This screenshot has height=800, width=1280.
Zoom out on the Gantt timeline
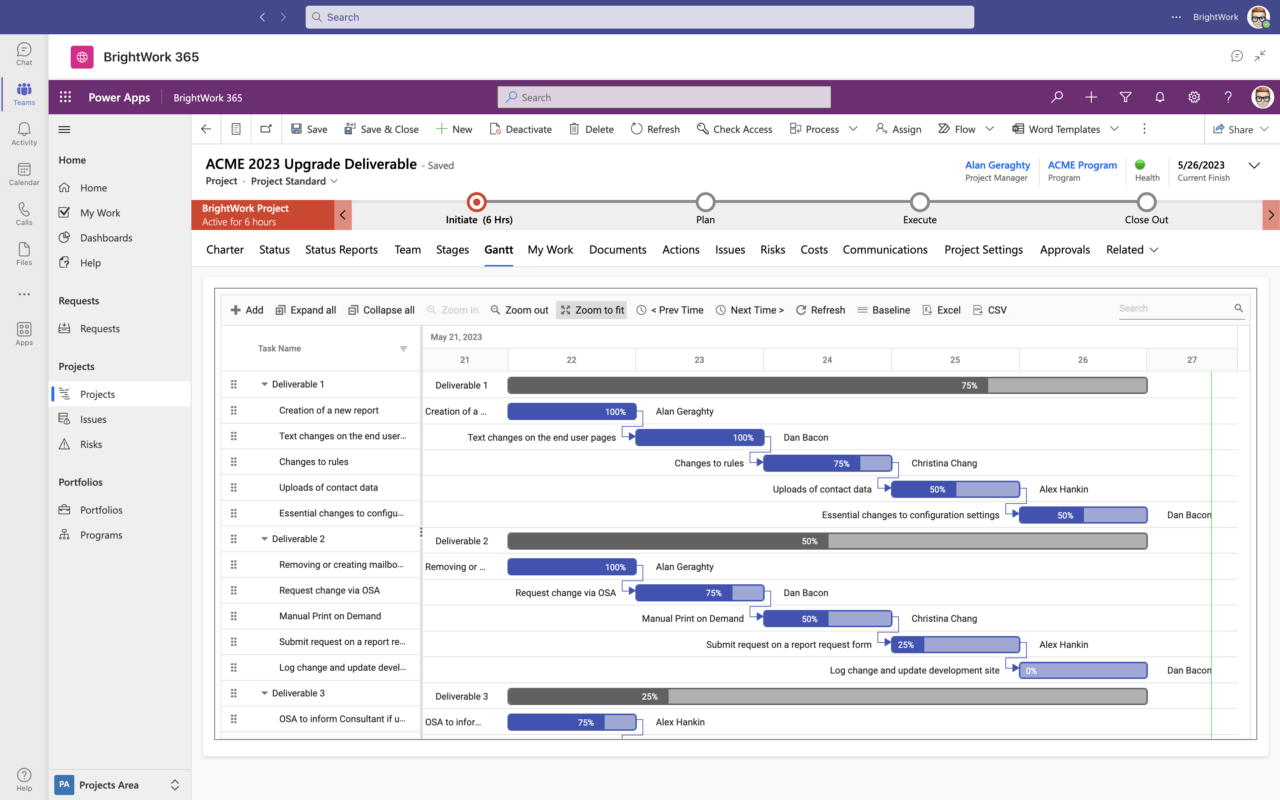point(519,310)
